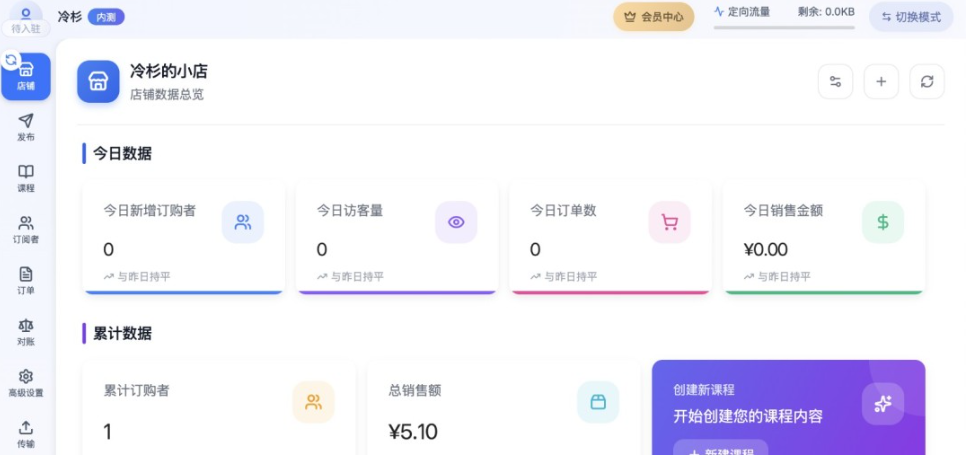
Task: Open the filter settings sliders button
Action: coord(835,81)
